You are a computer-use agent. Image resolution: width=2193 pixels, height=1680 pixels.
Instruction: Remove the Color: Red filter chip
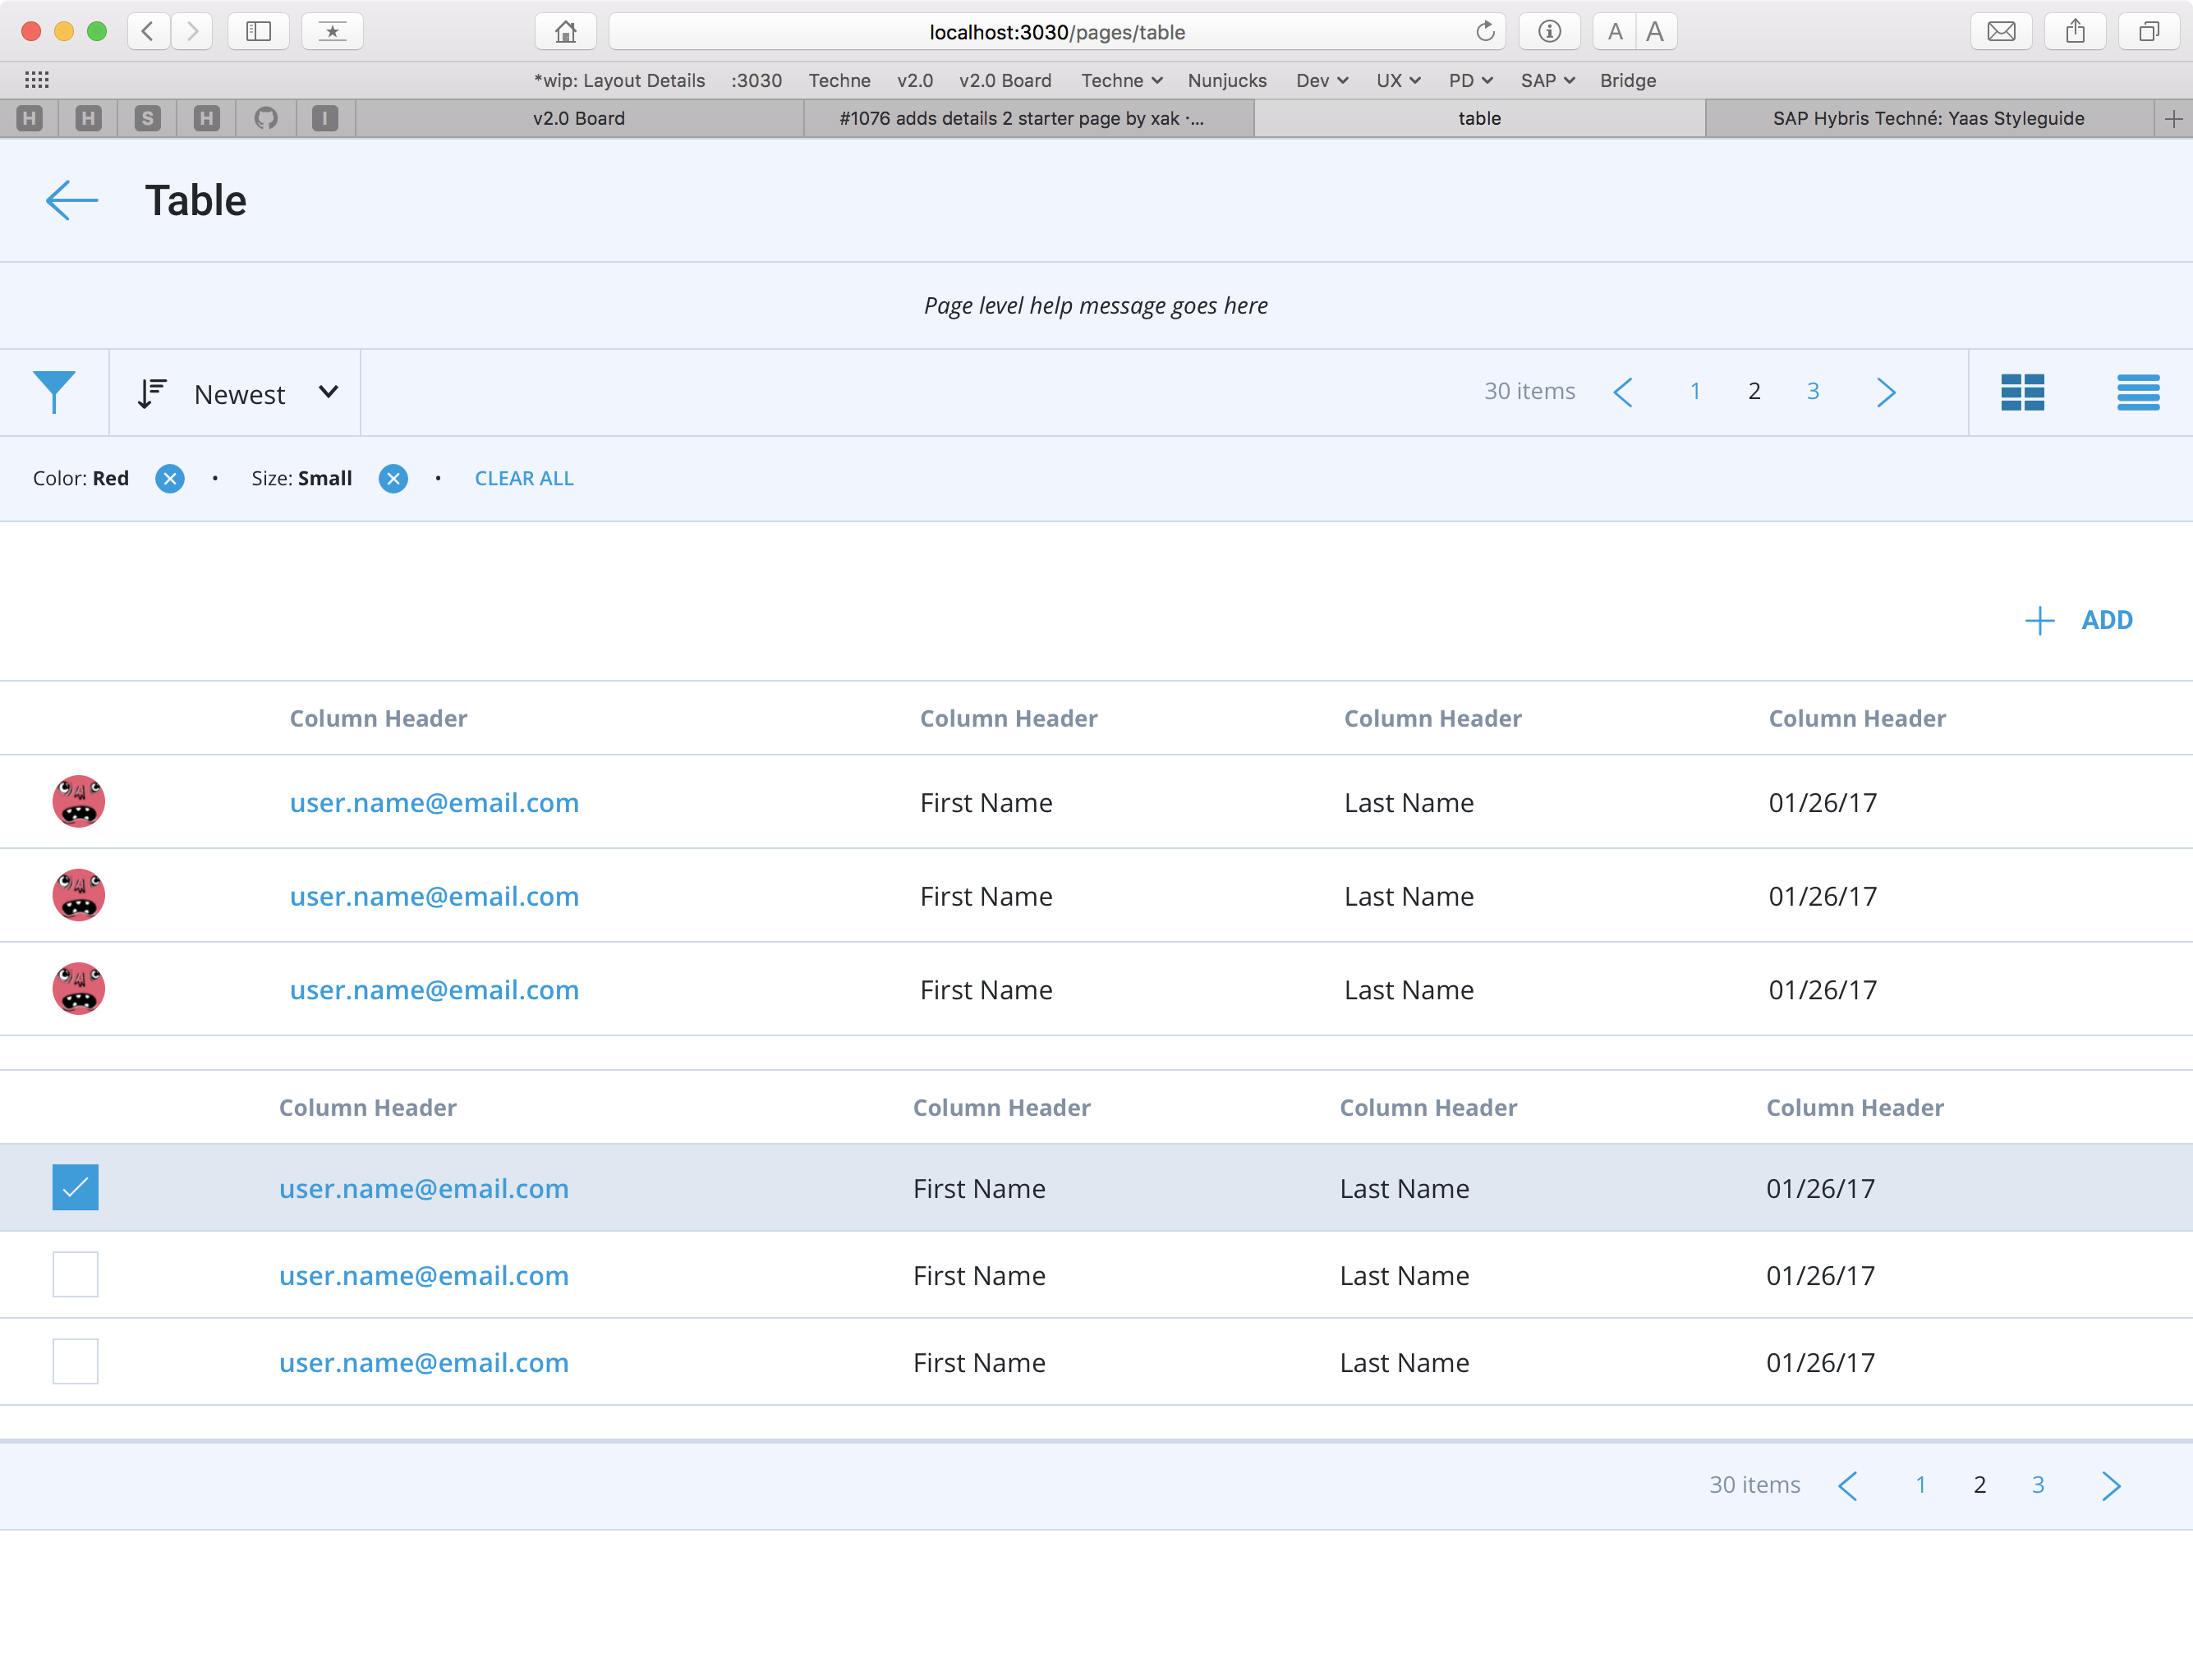click(x=169, y=478)
